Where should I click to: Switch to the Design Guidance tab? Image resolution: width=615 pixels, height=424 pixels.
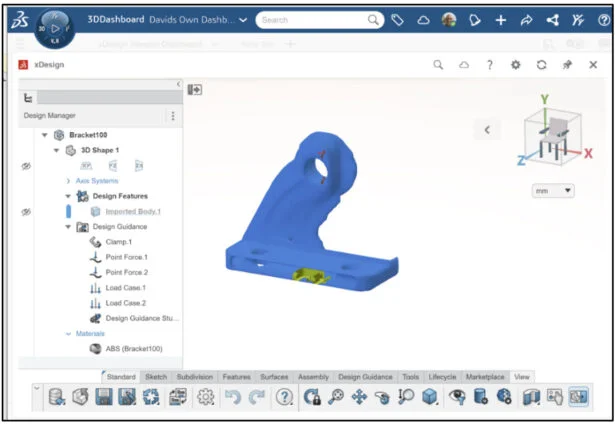click(x=365, y=377)
